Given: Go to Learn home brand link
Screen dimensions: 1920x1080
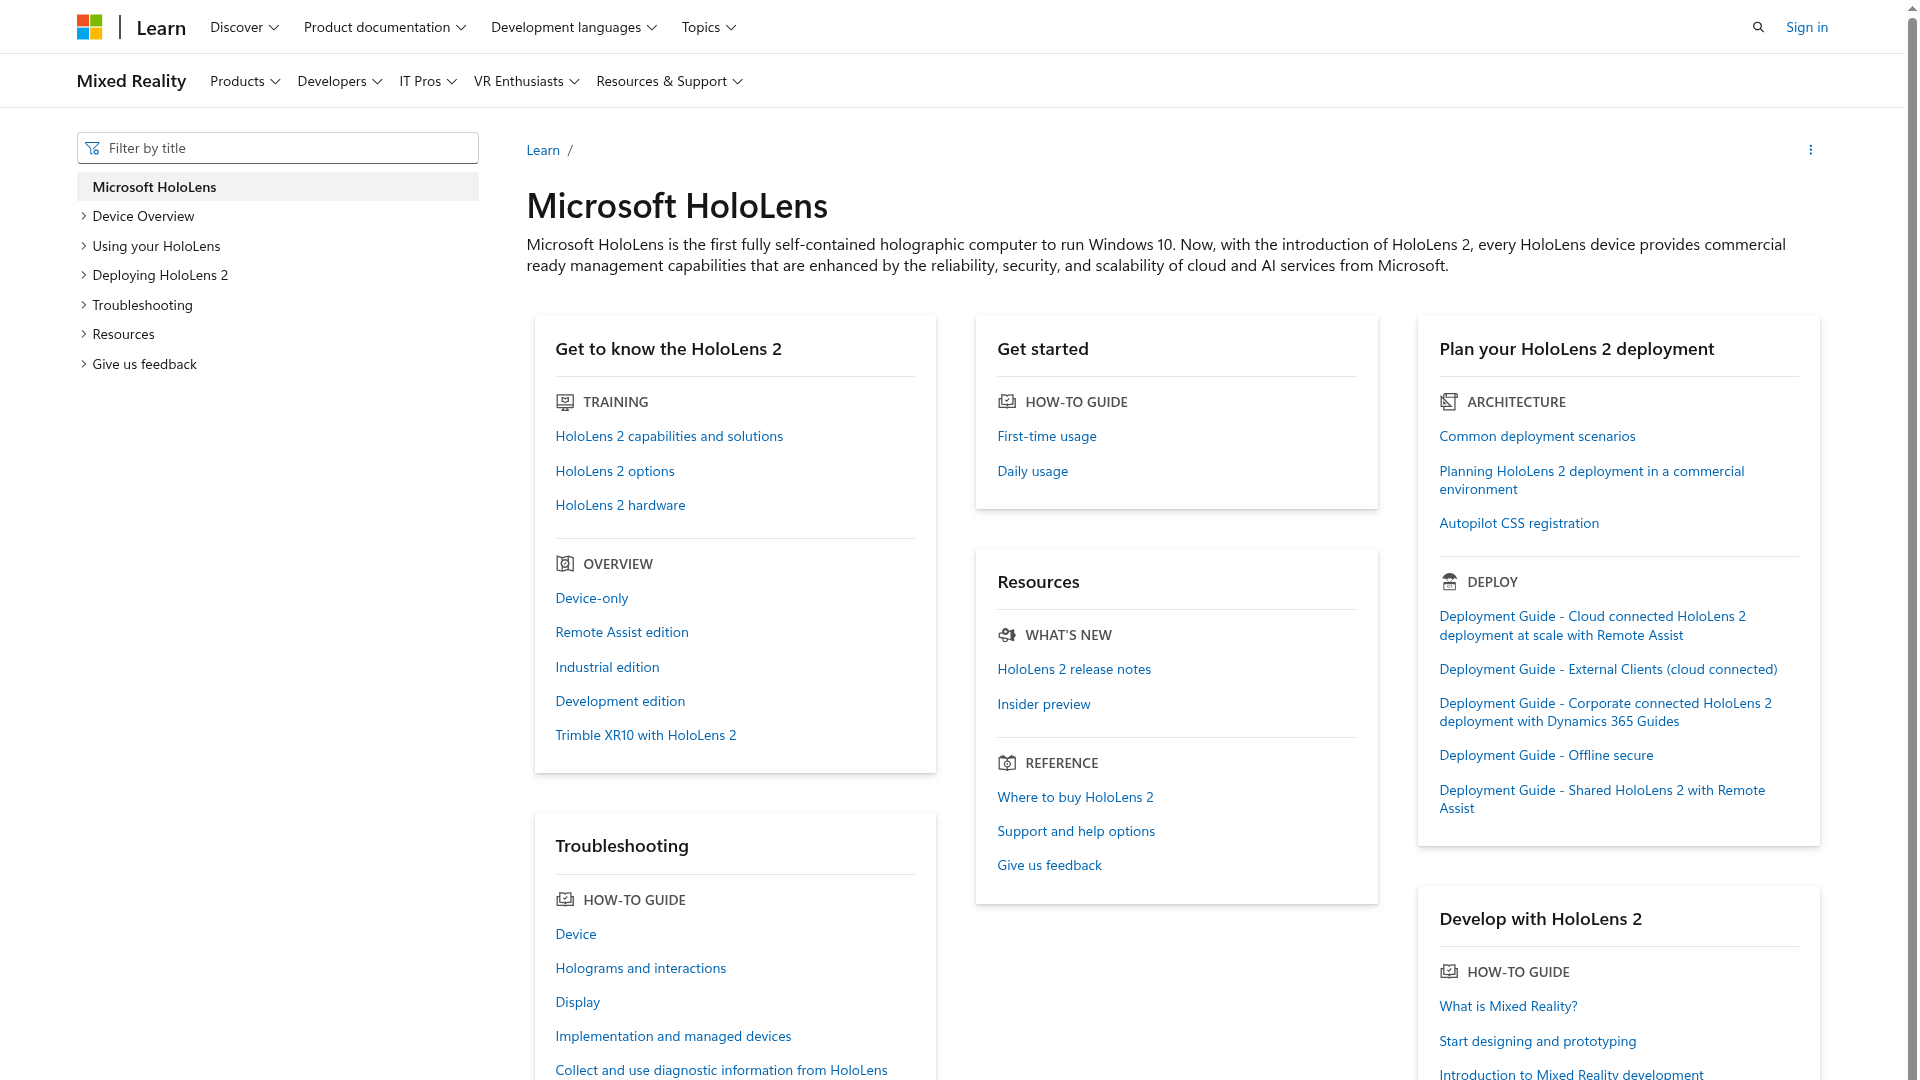Looking at the screenshot, I should tap(161, 28).
